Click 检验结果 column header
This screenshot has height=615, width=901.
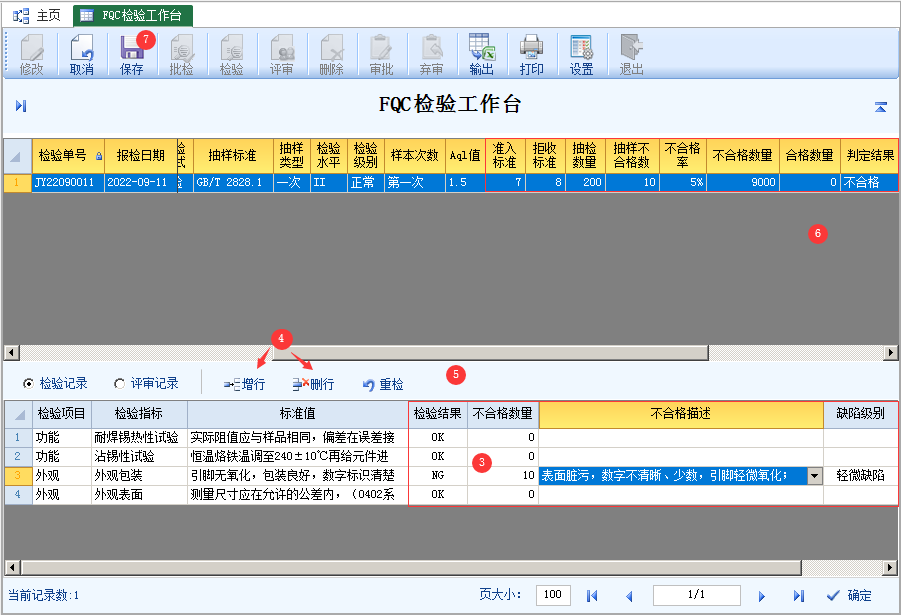(438, 414)
